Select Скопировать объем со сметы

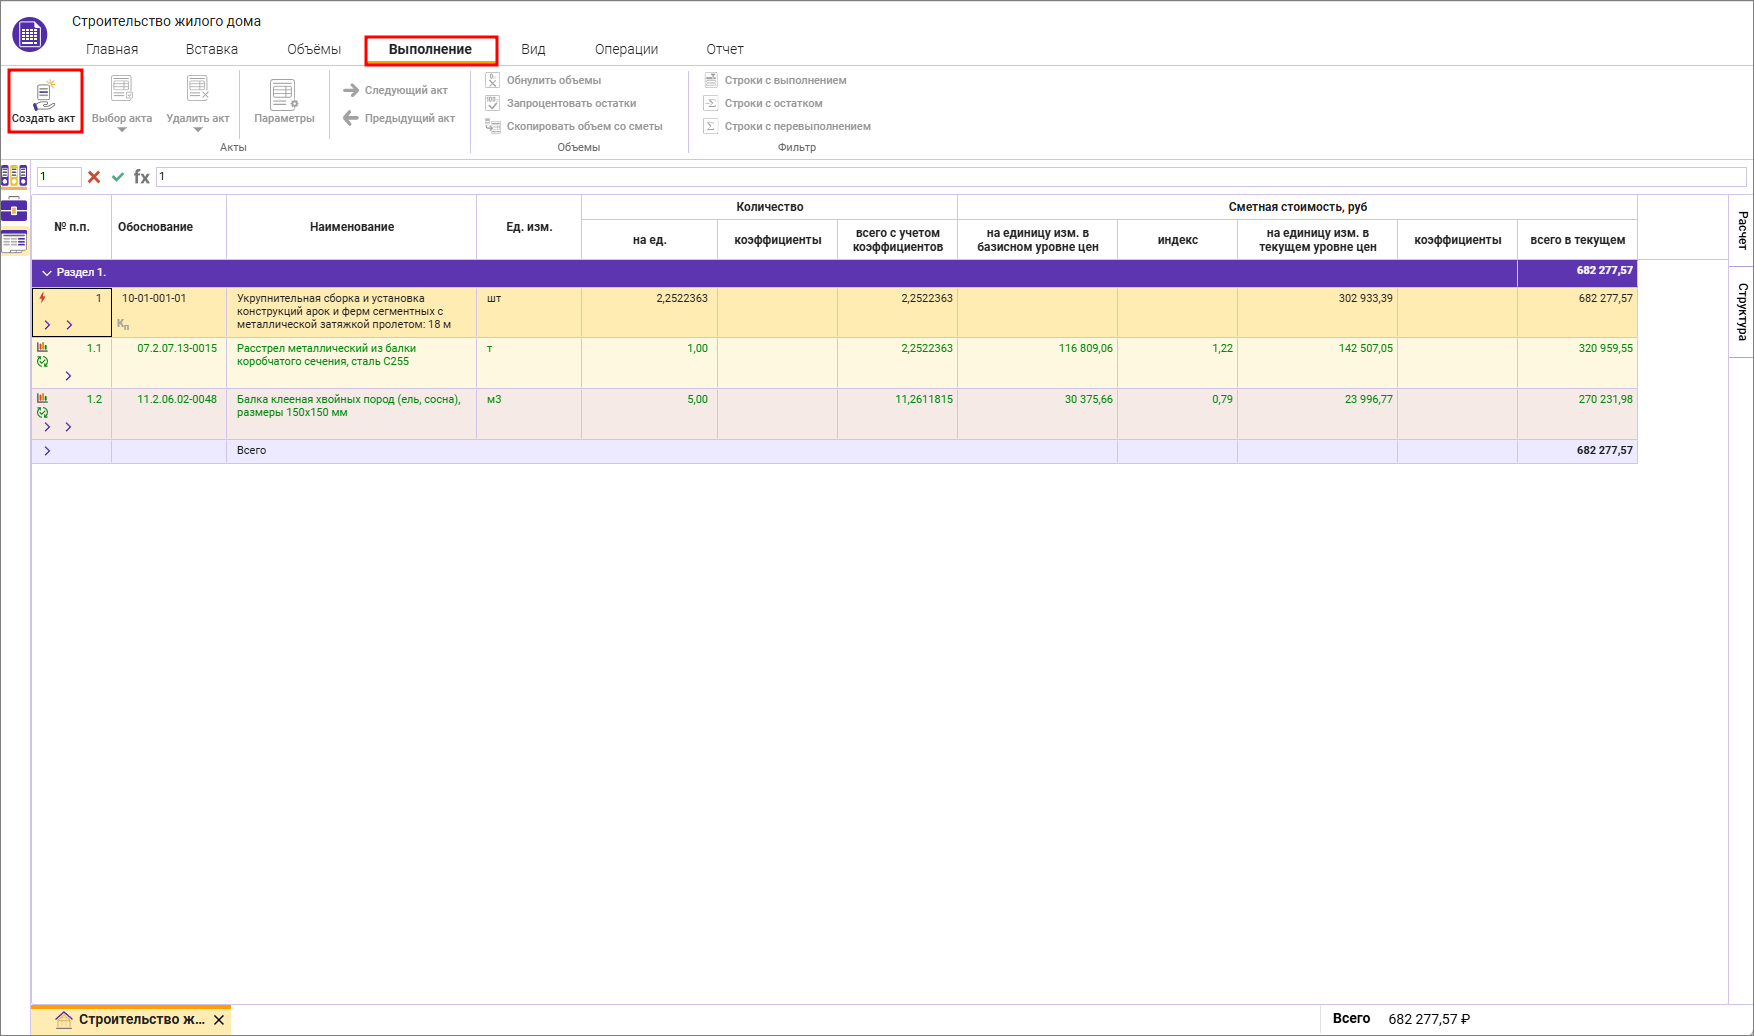(x=584, y=126)
